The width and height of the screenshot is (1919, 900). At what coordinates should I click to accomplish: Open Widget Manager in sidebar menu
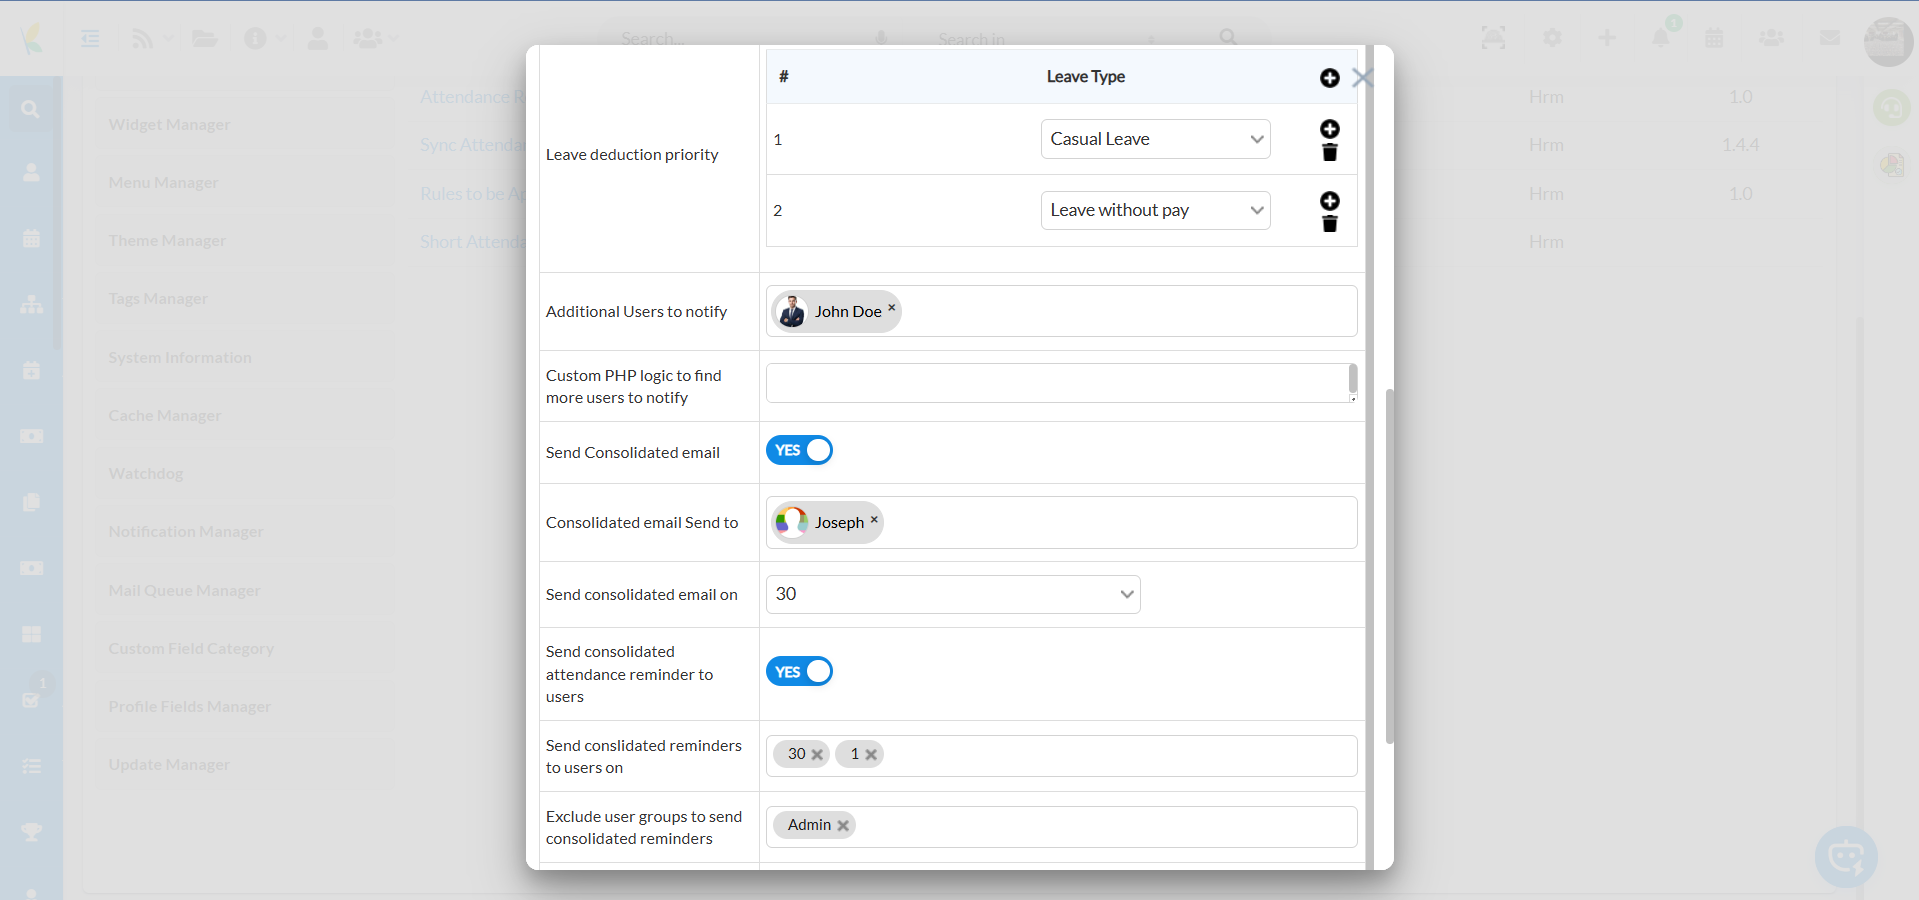pos(169,125)
